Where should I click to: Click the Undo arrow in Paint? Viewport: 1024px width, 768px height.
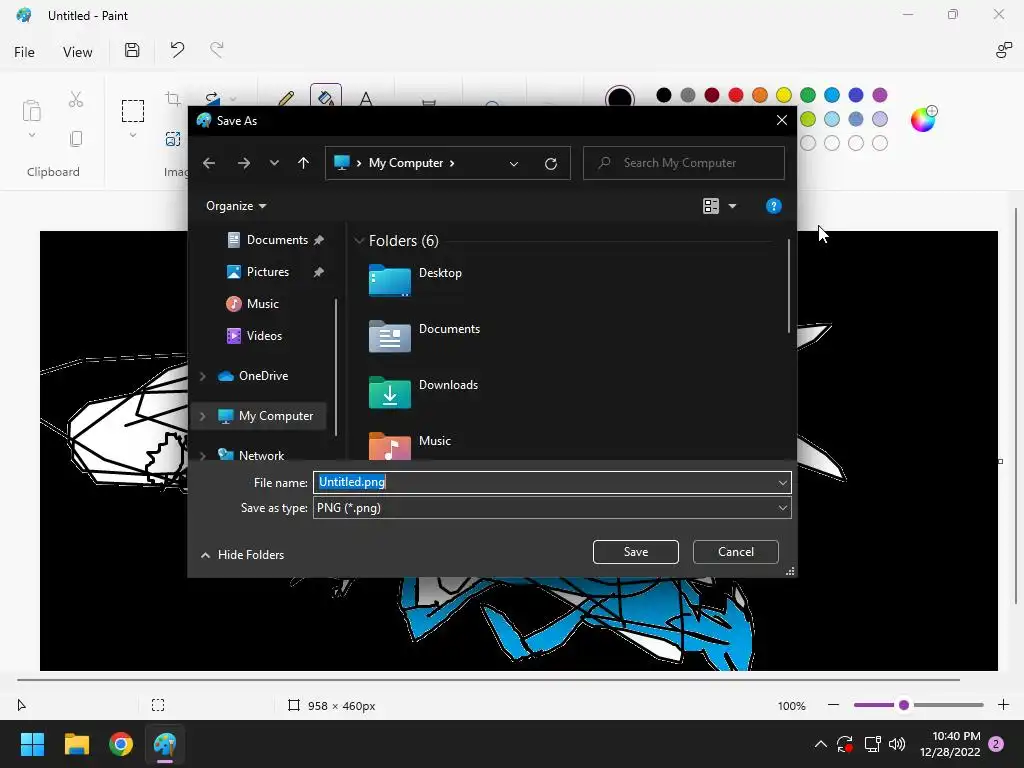[x=177, y=50]
